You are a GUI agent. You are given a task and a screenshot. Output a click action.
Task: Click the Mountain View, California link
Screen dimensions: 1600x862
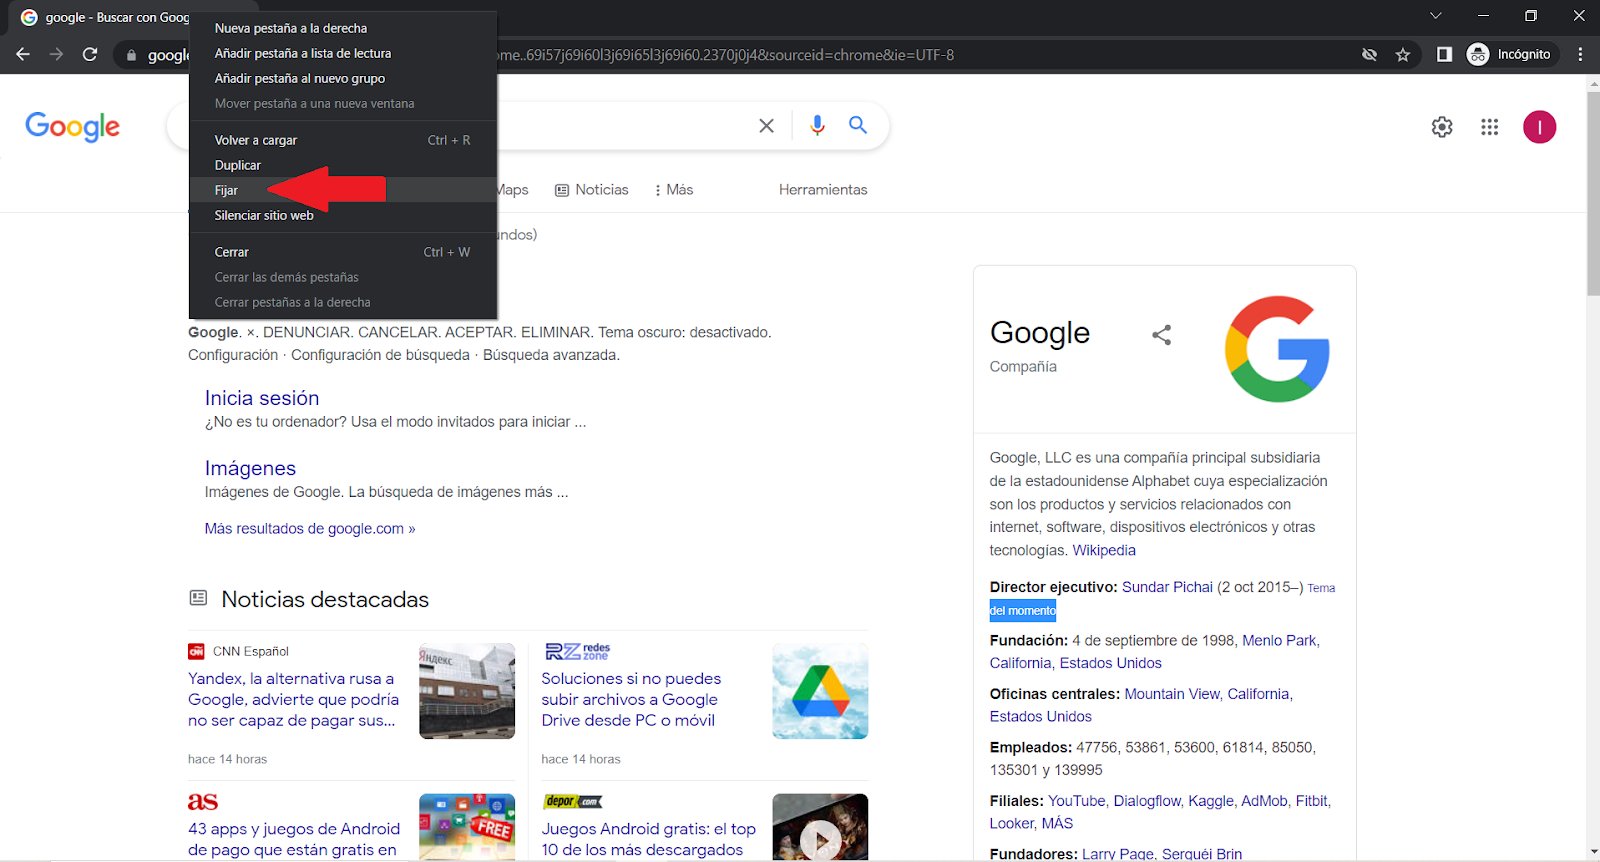[x=1207, y=694]
